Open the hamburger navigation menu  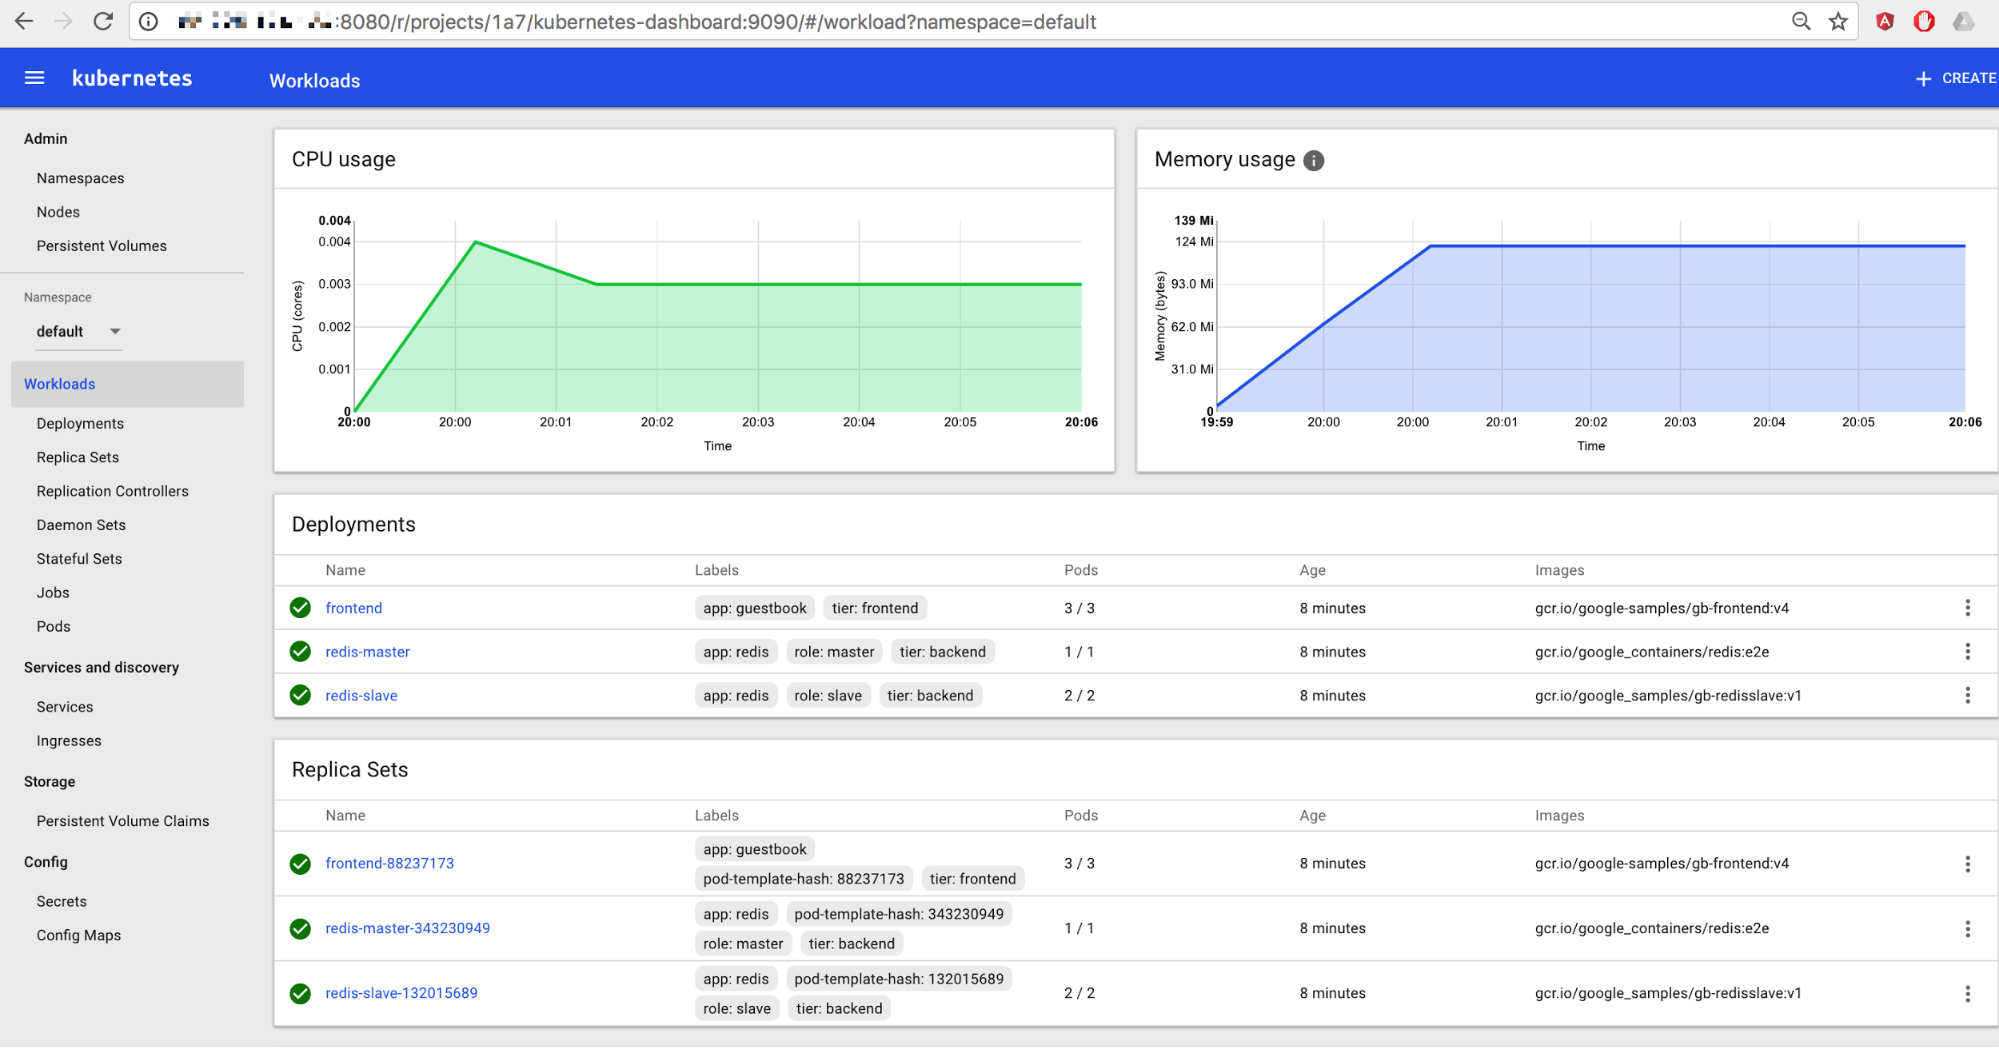(34, 78)
